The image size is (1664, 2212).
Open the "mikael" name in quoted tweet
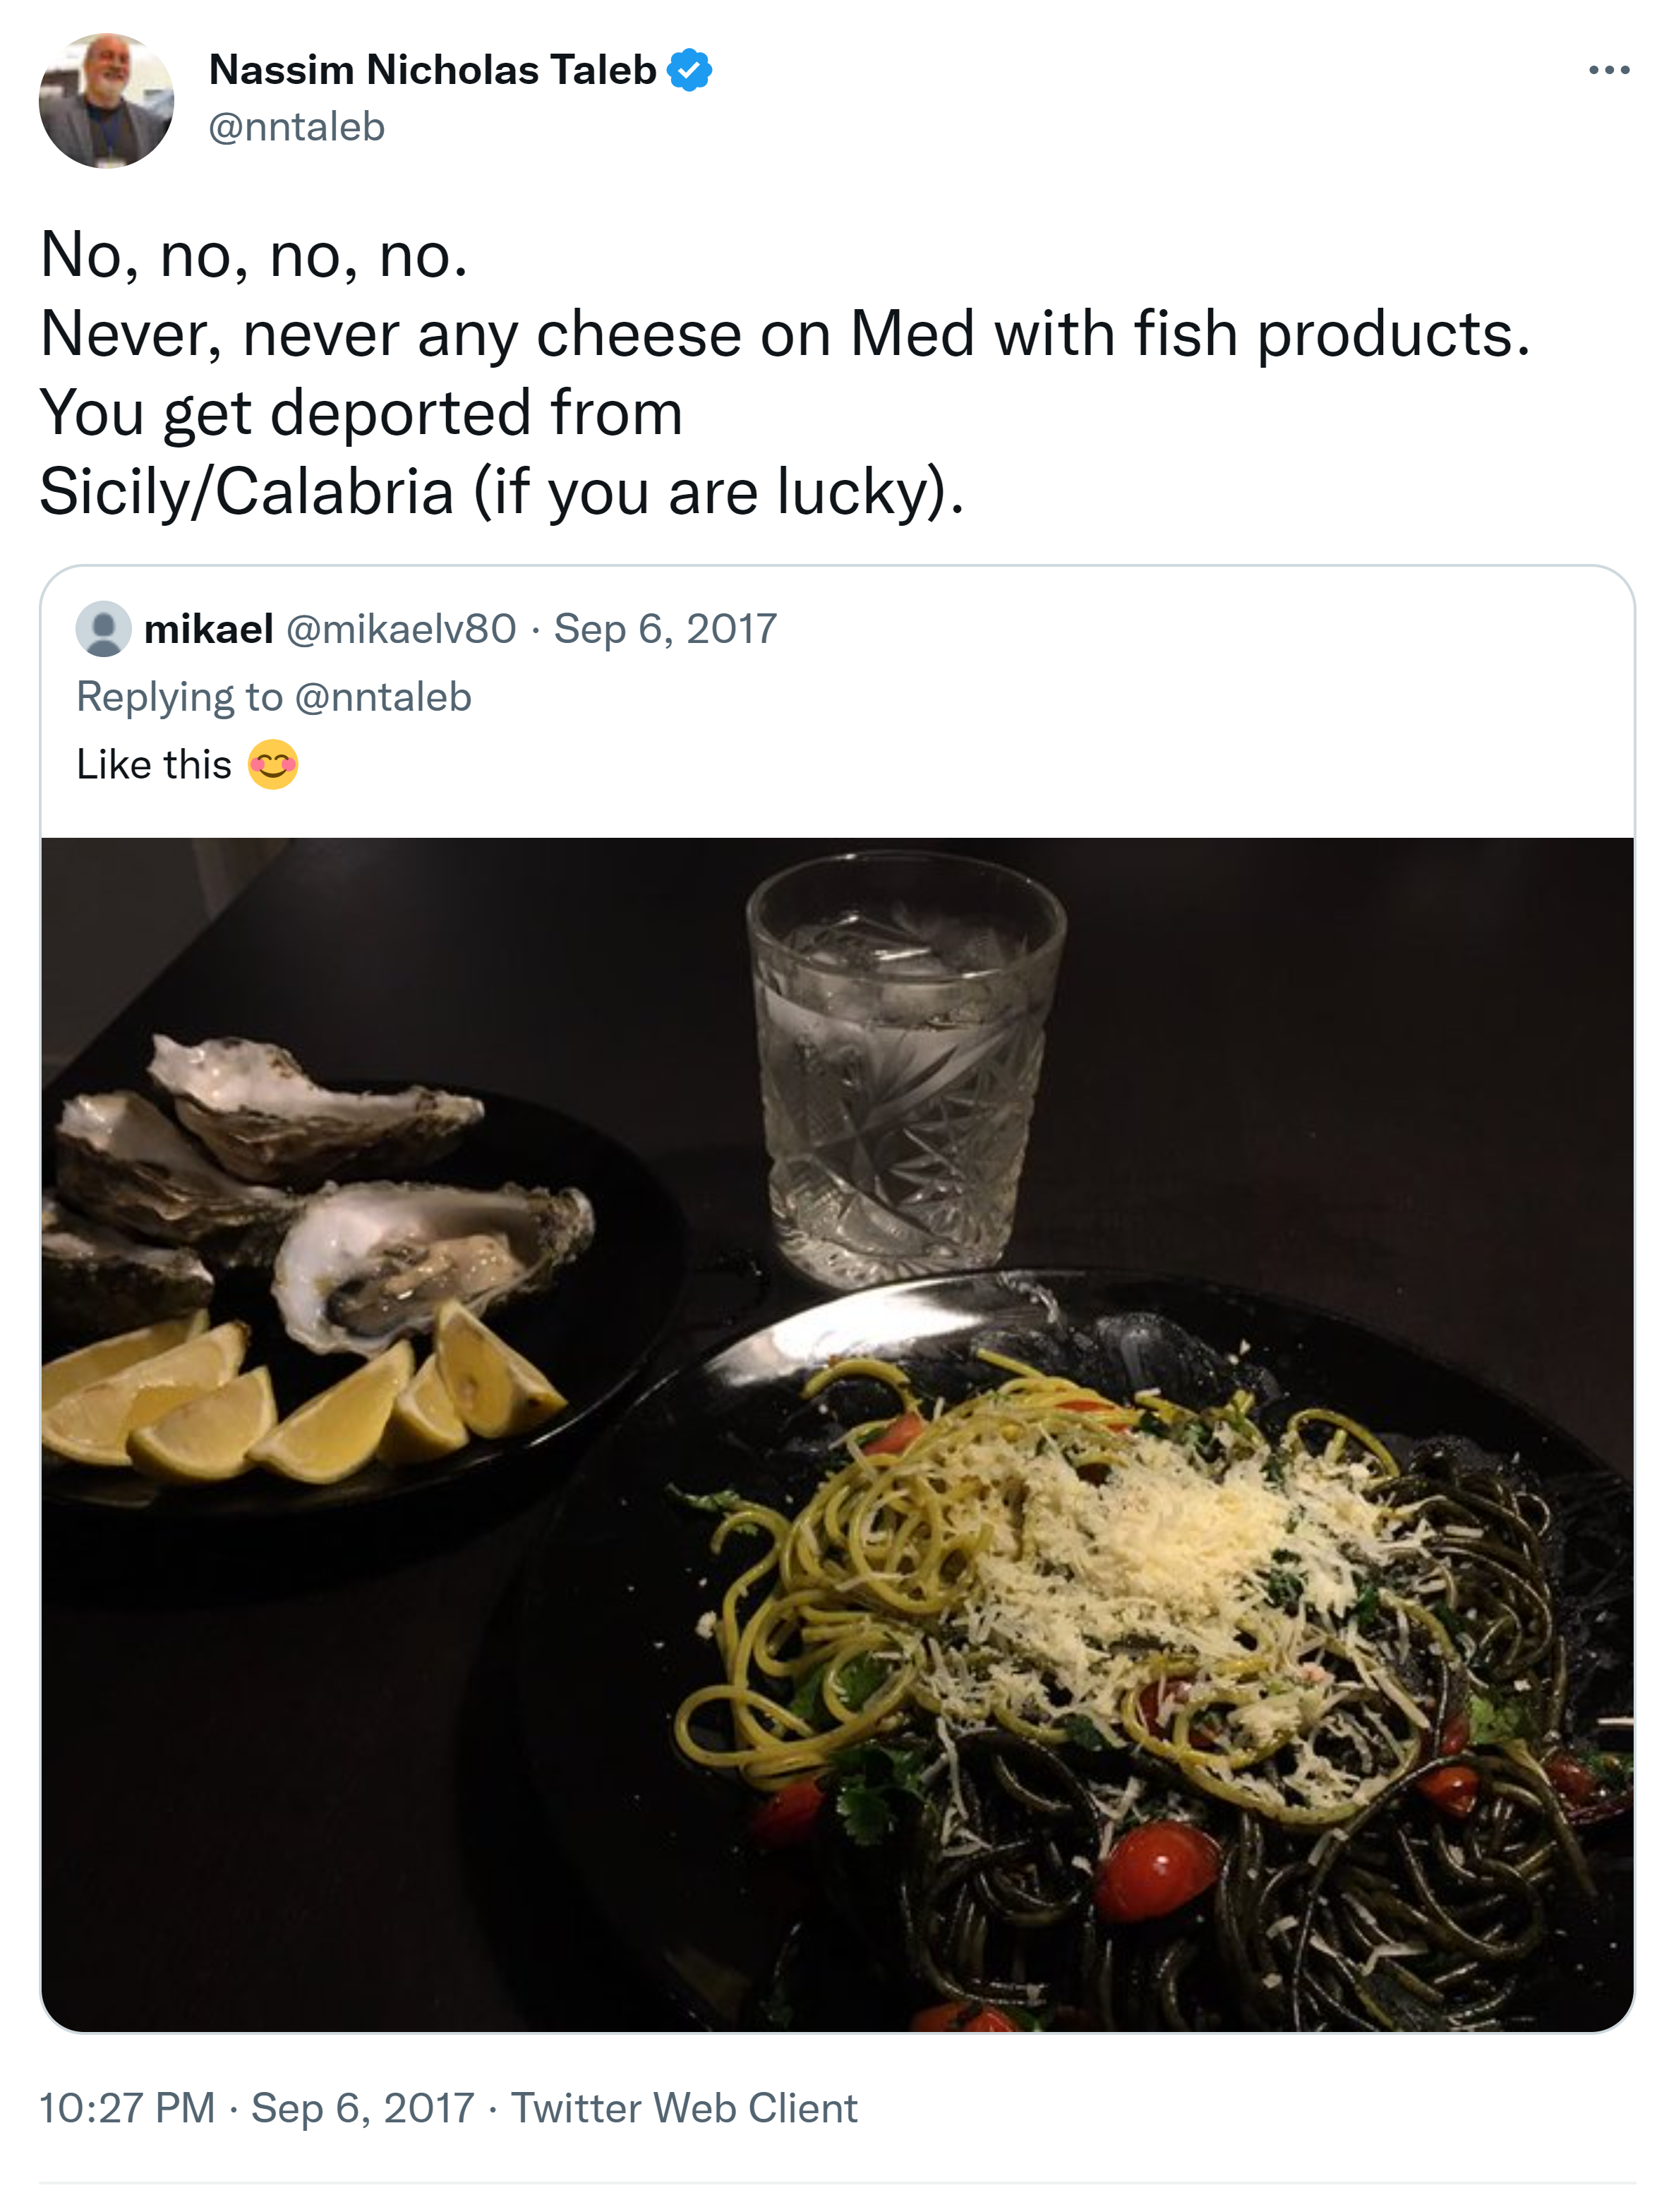point(208,629)
